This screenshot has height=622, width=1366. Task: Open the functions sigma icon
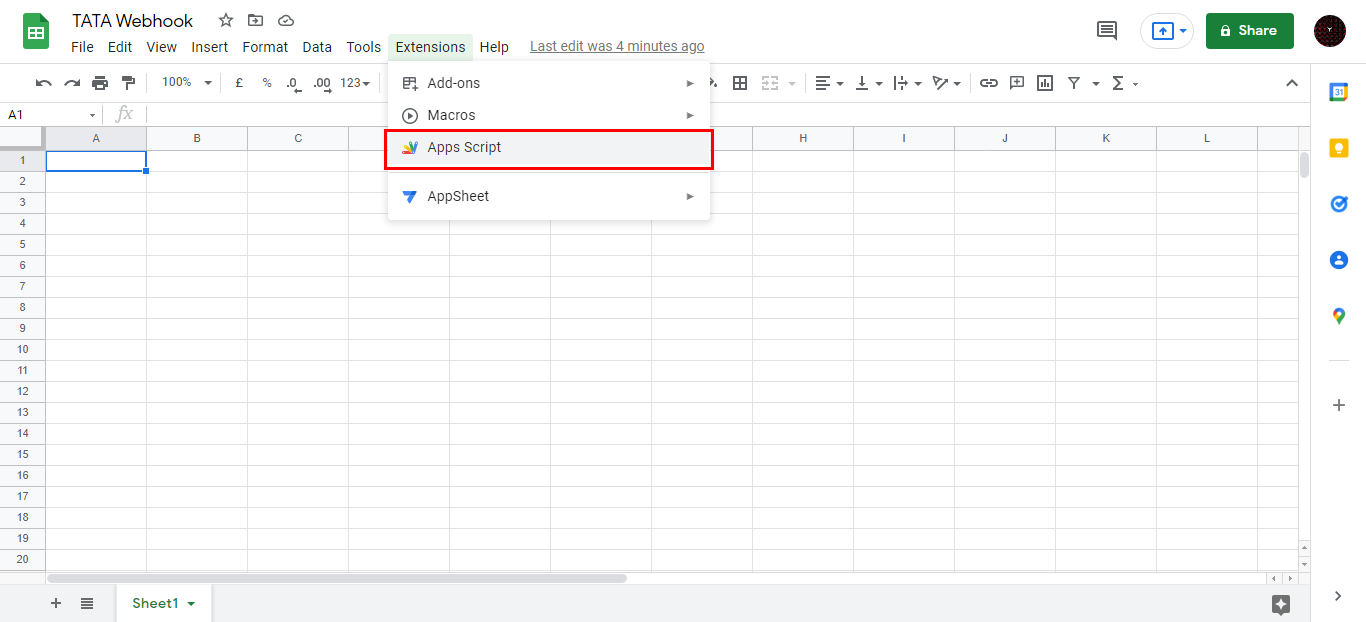pos(1119,83)
